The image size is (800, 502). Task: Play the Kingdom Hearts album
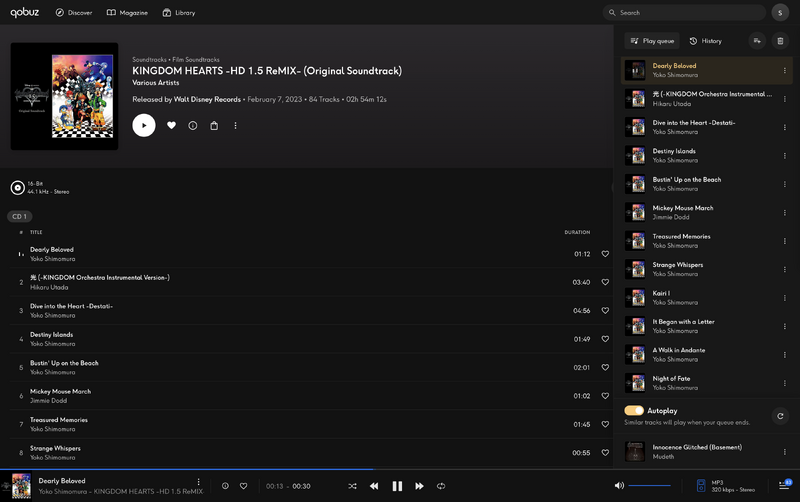point(144,126)
